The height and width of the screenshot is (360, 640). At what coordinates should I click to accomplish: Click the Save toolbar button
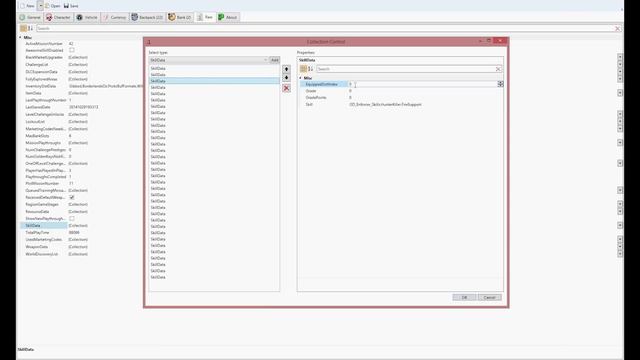coord(71,6)
